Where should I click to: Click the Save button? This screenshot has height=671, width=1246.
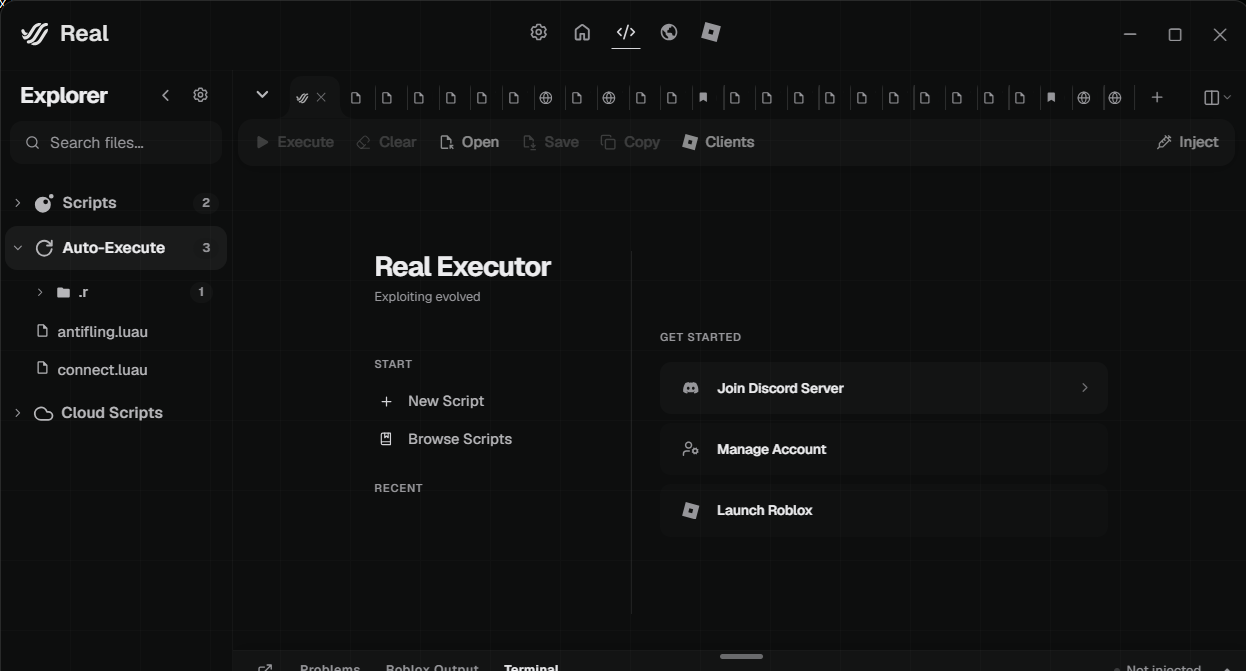(x=550, y=142)
